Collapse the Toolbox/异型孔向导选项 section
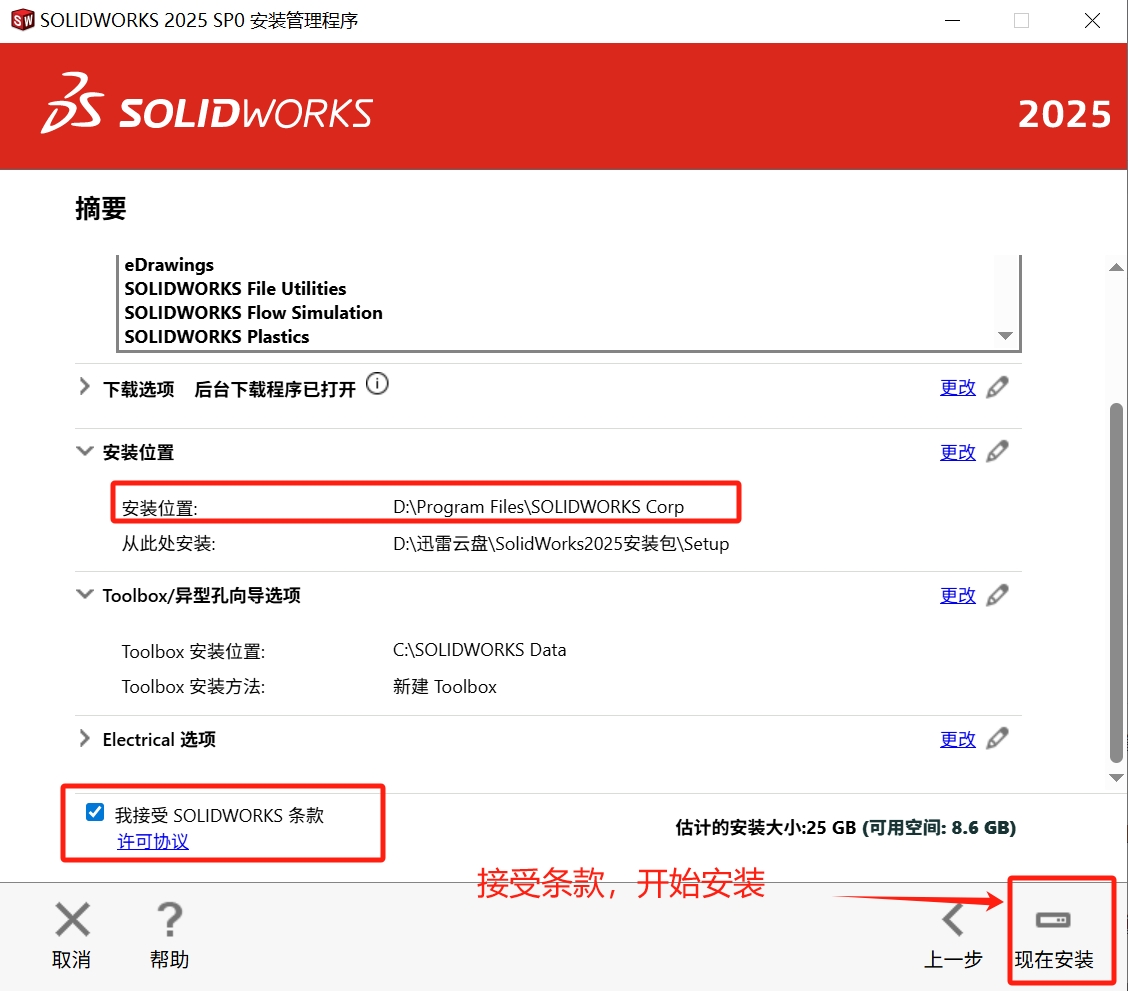The width and height of the screenshot is (1128, 991). pyautogui.click(x=84, y=595)
